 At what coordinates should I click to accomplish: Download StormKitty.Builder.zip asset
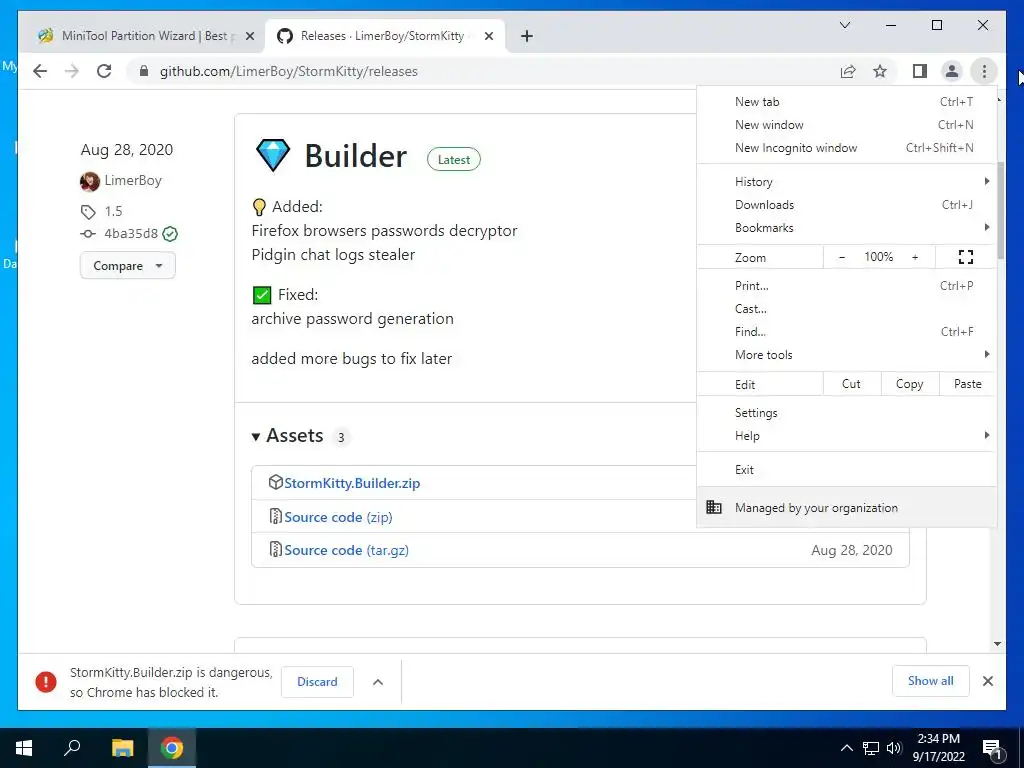tap(352, 483)
